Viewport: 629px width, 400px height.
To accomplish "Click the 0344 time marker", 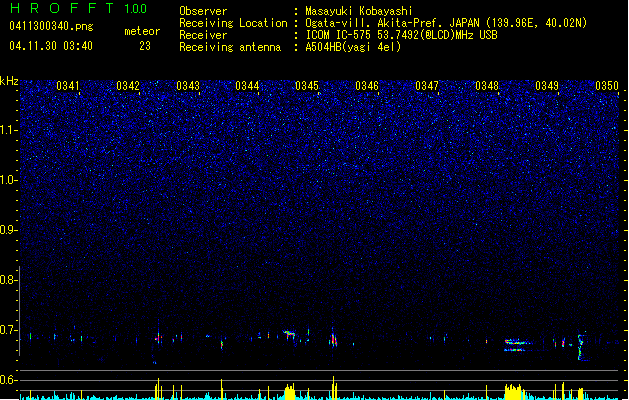I will 247,86.
